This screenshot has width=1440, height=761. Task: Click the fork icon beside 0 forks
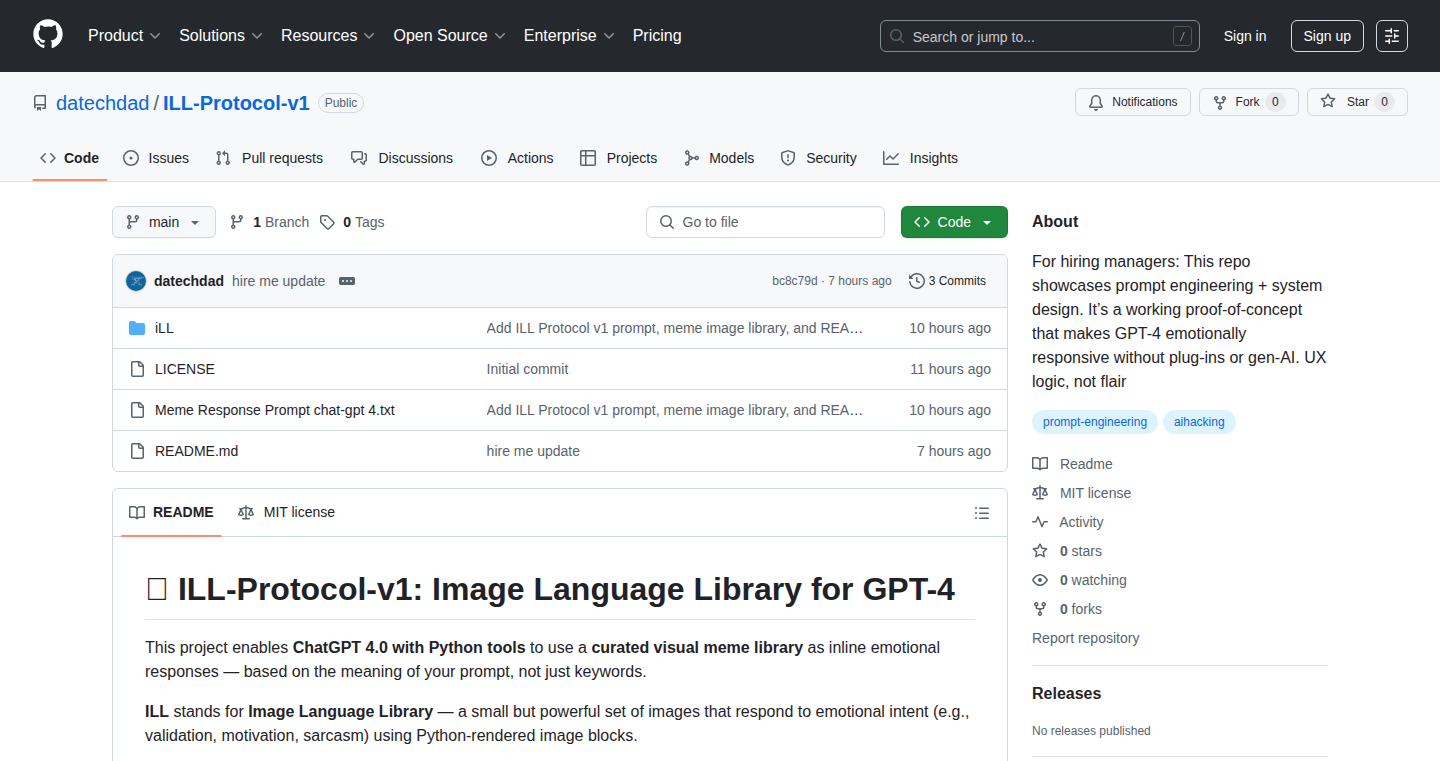pyautogui.click(x=1040, y=609)
